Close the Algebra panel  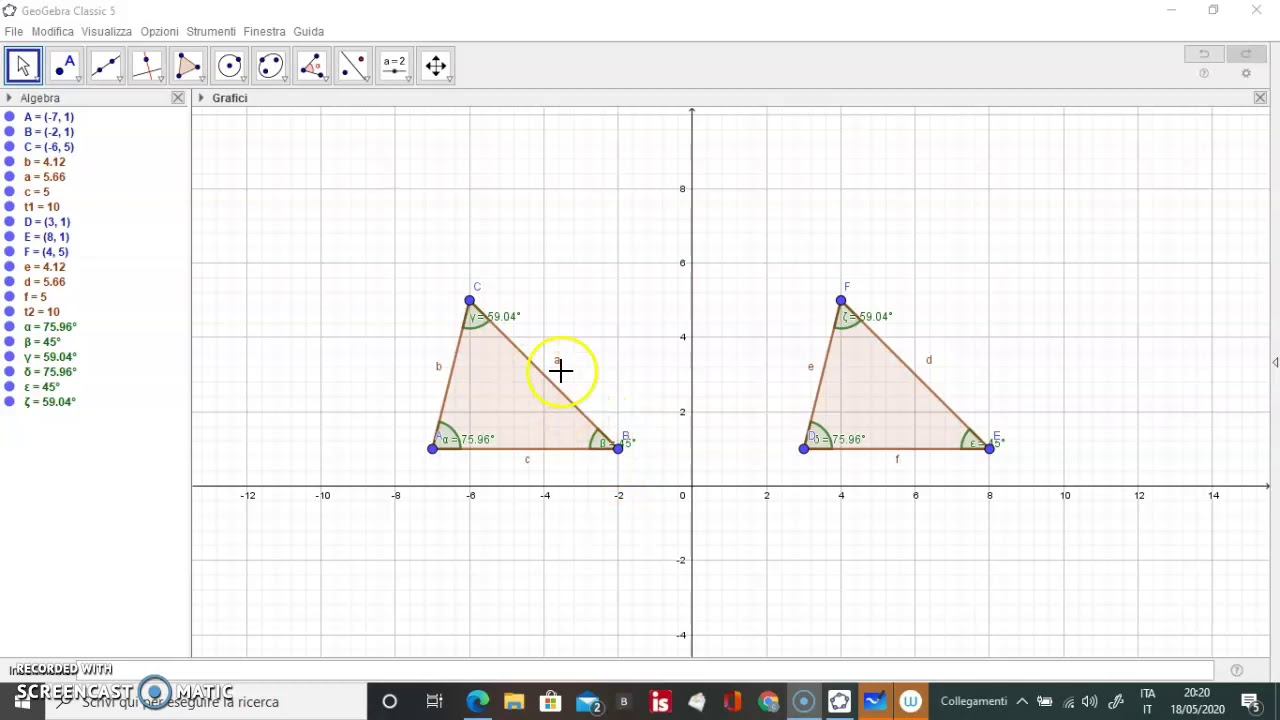click(178, 98)
